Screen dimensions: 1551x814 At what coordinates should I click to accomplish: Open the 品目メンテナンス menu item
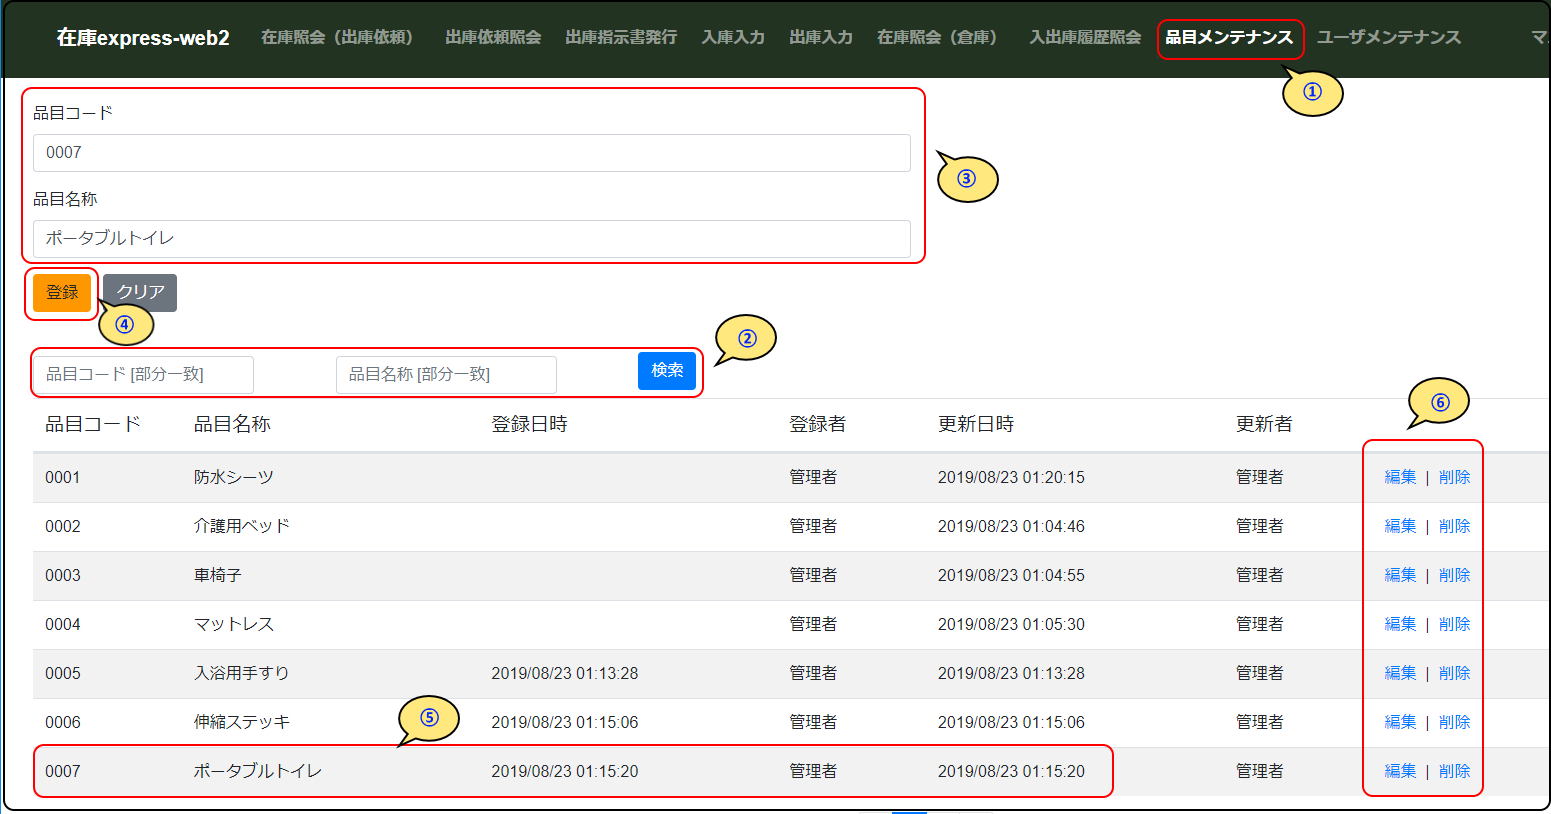[x=1229, y=38]
